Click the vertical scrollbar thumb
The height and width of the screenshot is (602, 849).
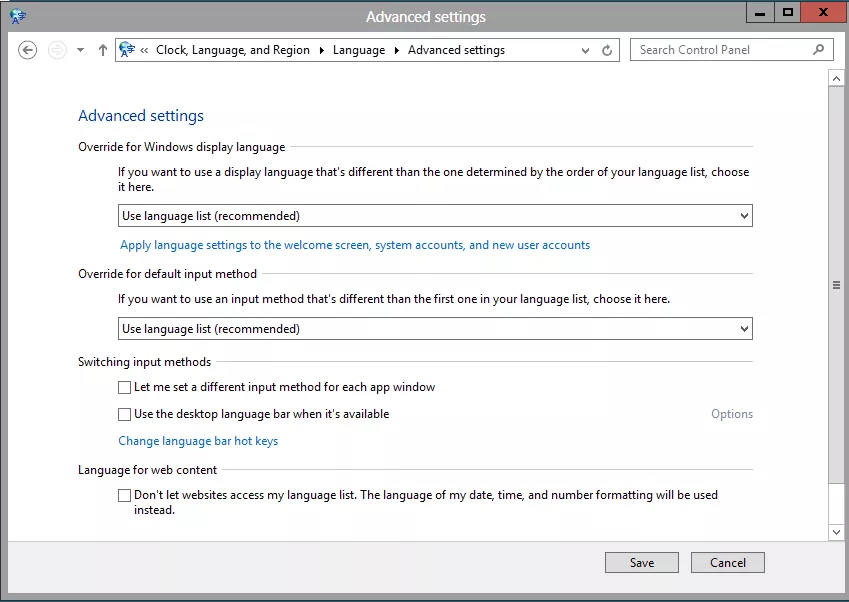tap(836, 285)
